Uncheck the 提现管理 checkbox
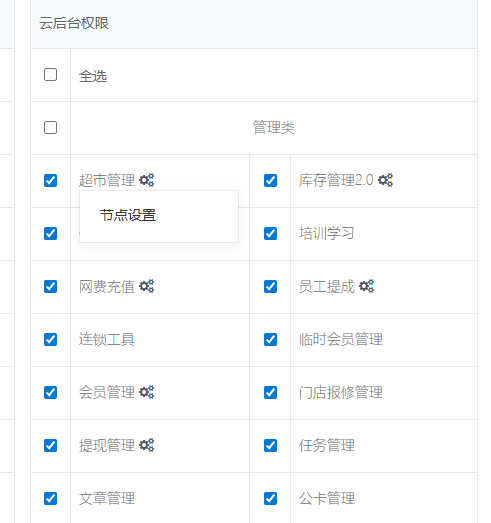The image size is (491, 523). [50, 446]
